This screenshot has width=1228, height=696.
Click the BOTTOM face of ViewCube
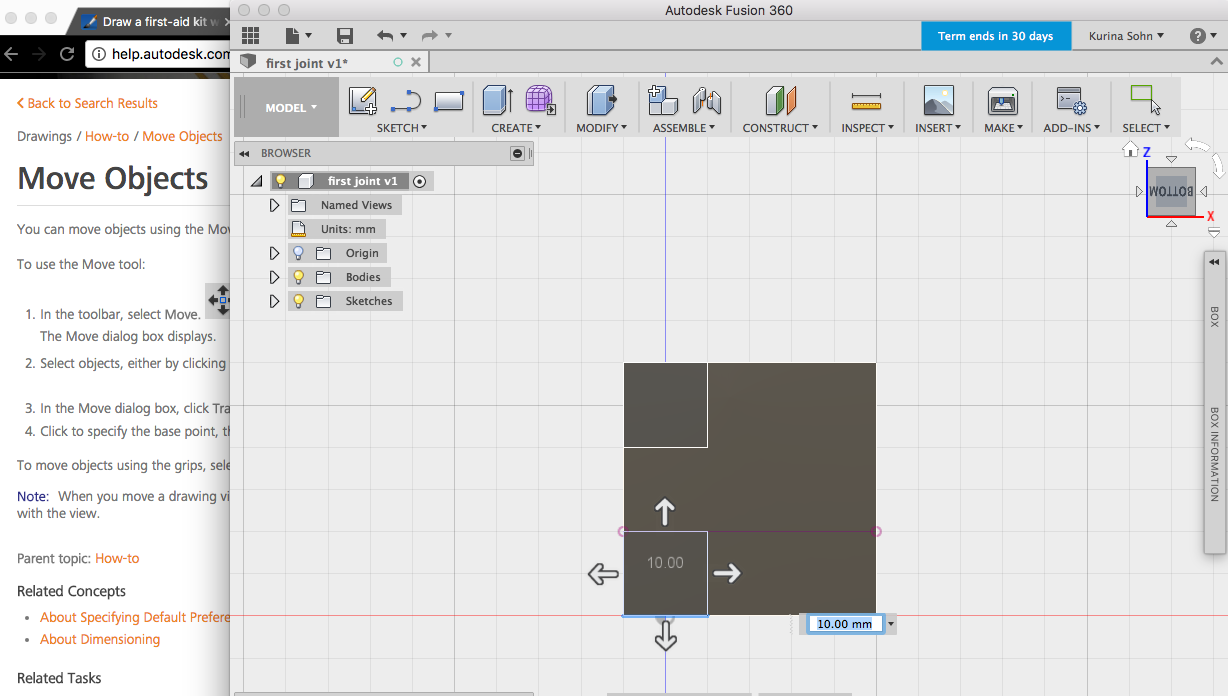pyautogui.click(x=1171, y=191)
